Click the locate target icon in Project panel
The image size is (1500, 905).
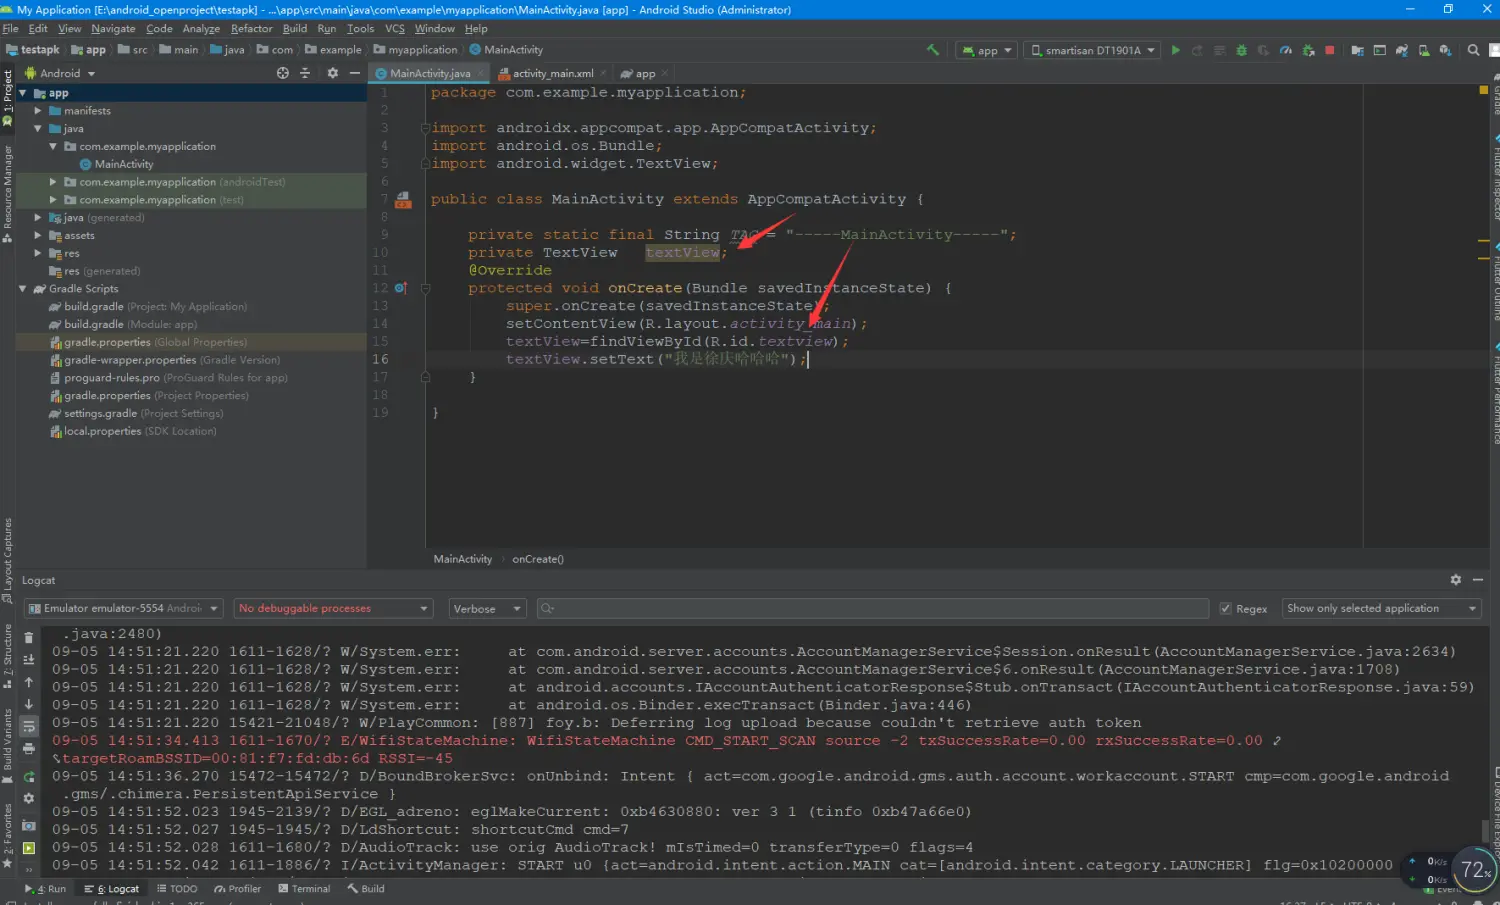(283, 73)
